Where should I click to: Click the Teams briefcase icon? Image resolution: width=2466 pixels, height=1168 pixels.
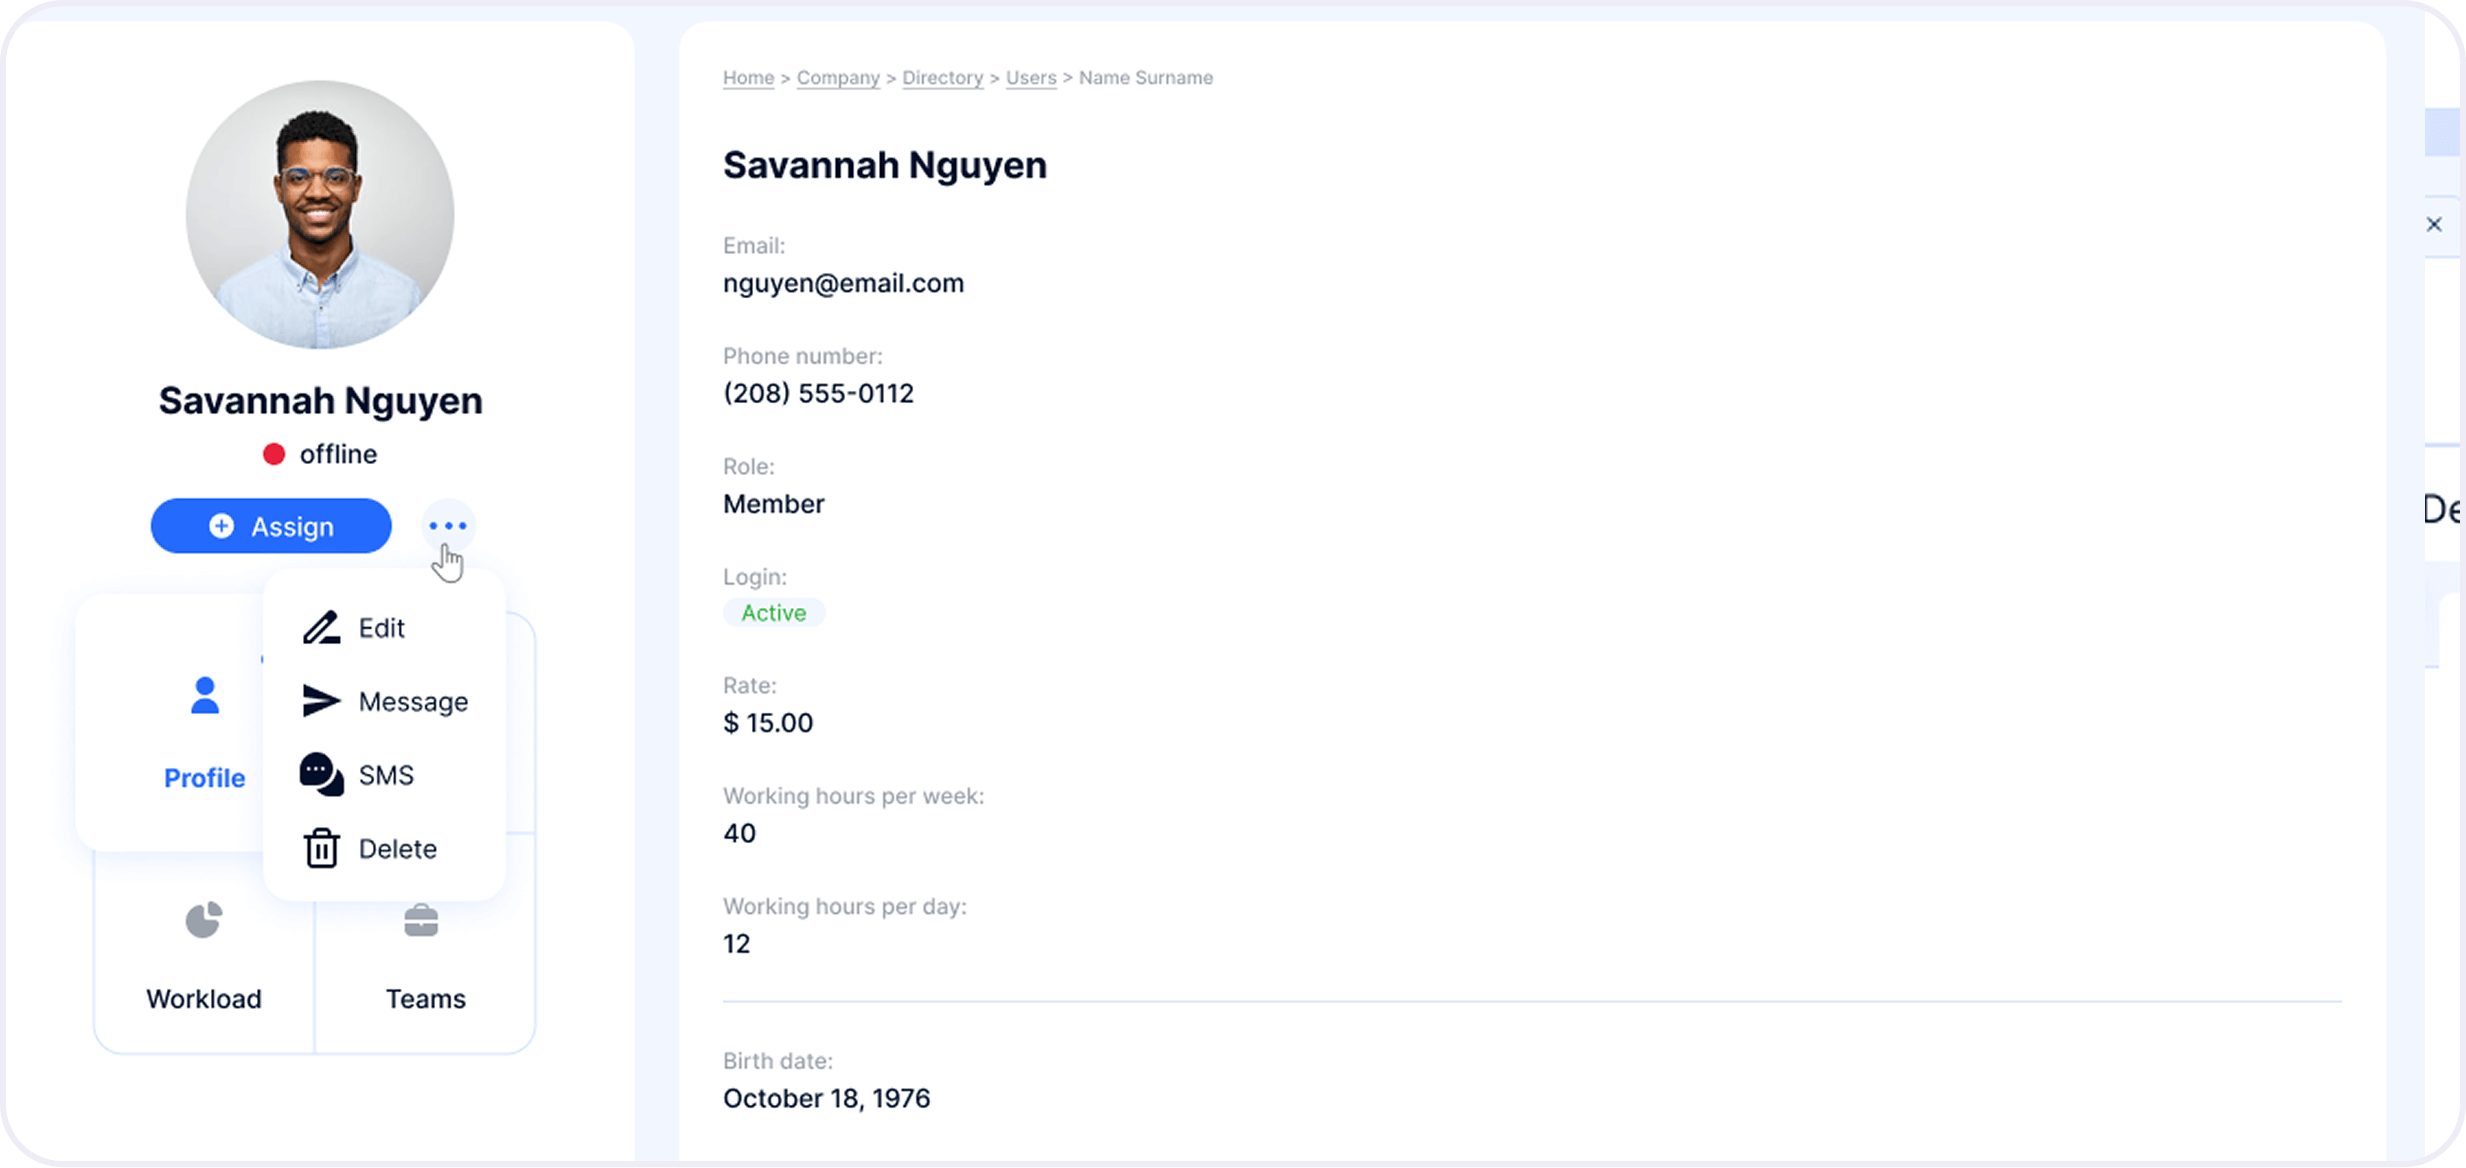[x=421, y=920]
